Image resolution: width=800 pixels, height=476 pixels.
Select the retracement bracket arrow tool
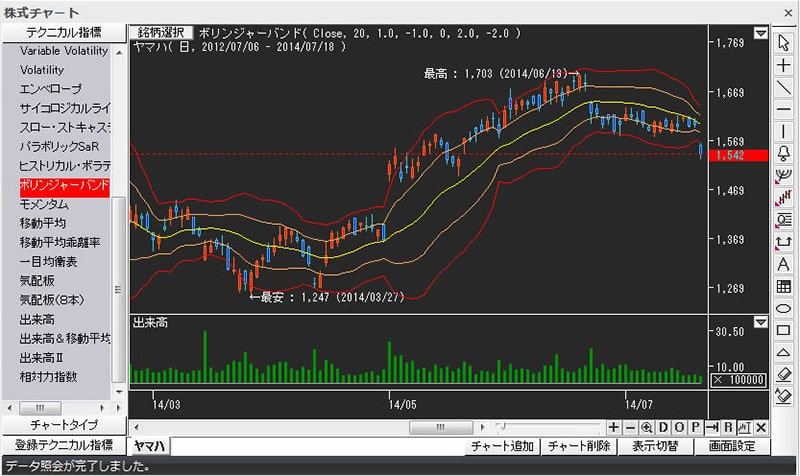pos(783,242)
